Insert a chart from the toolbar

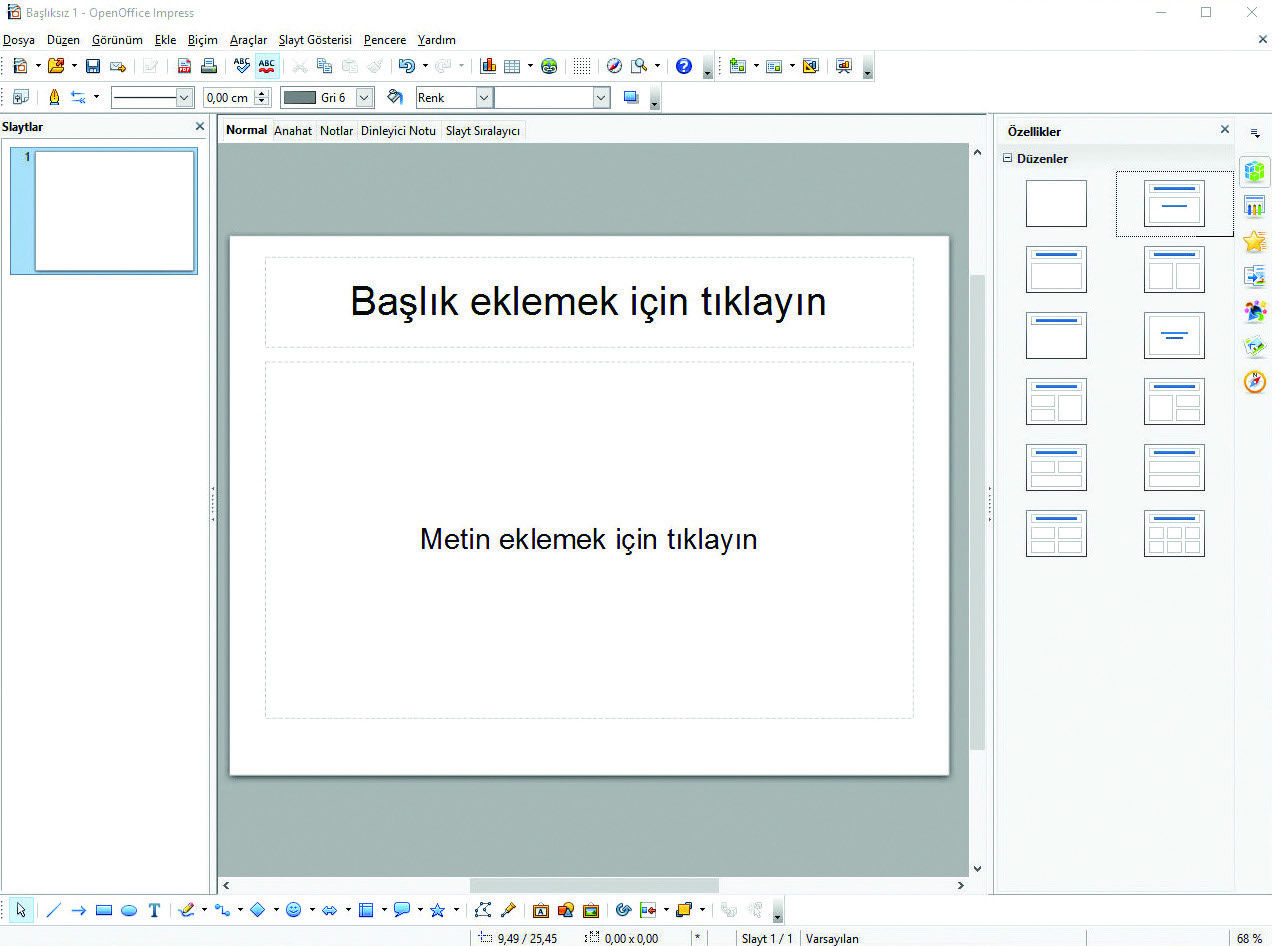pyautogui.click(x=488, y=66)
